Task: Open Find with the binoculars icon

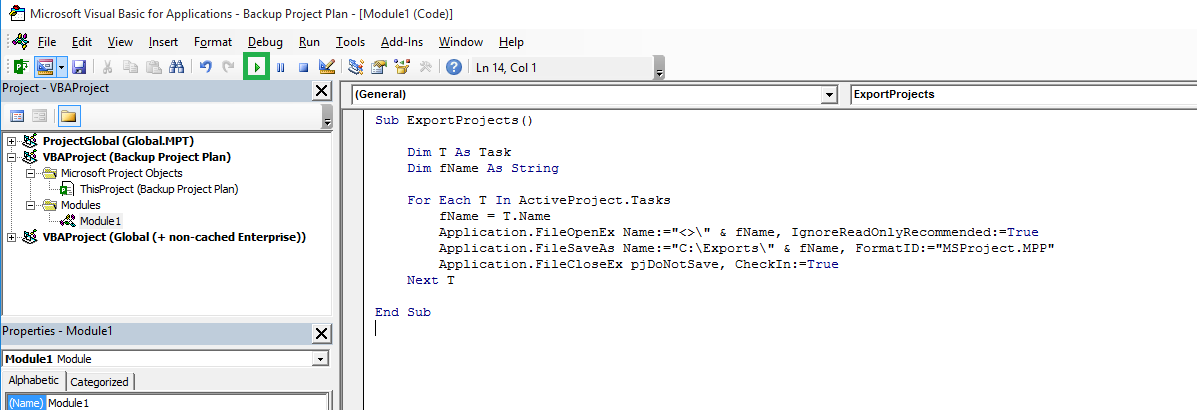Action: tap(176, 68)
